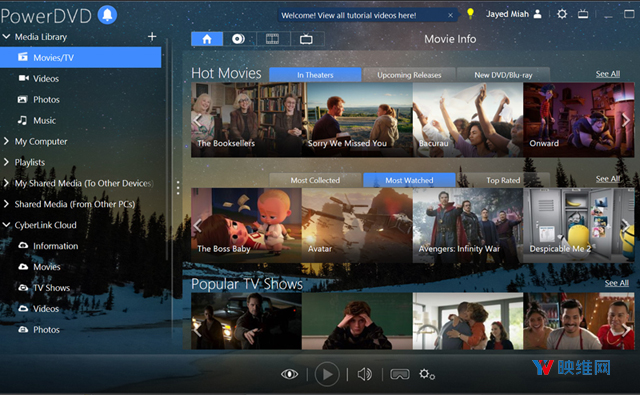
Task: Open the Onward movie thumbnail
Action: point(579,120)
